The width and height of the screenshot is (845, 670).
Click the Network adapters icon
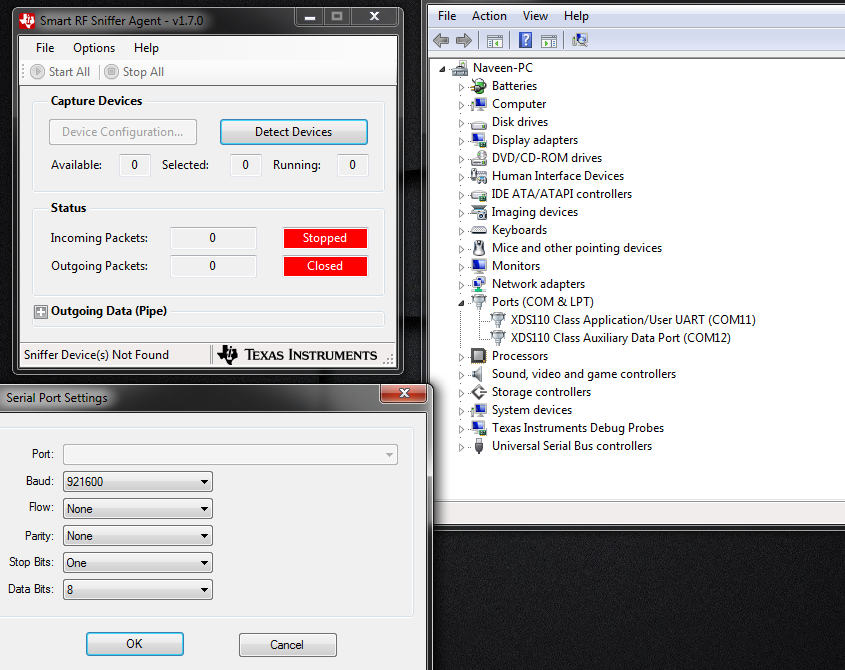pos(479,284)
